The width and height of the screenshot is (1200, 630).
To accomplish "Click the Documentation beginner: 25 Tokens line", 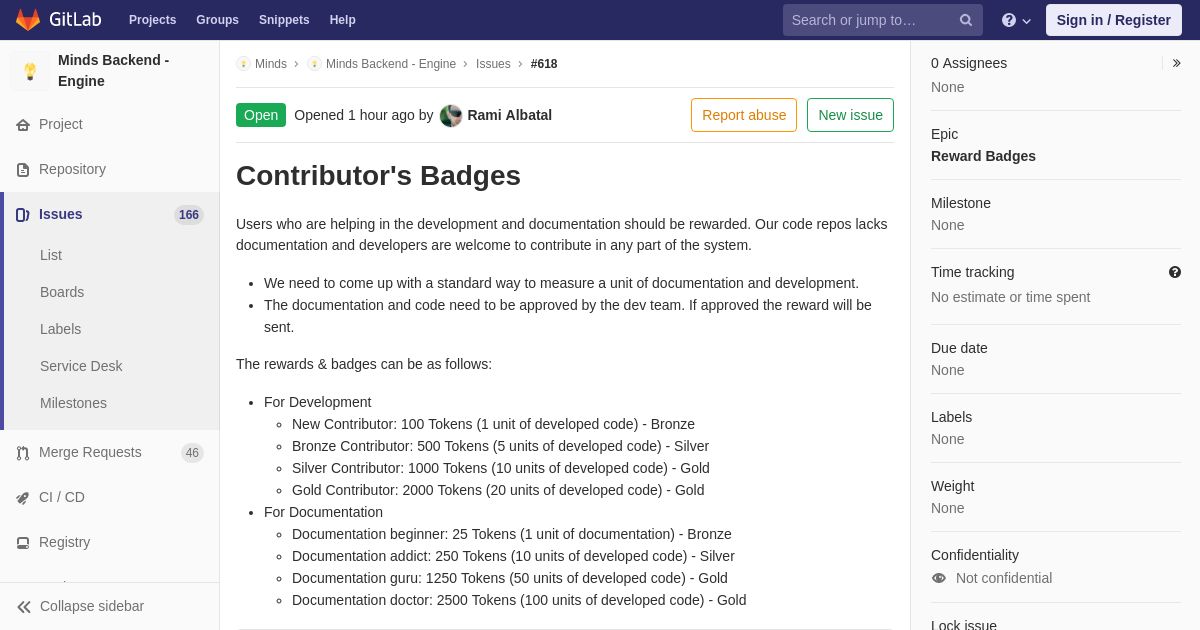I will pyautogui.click(x=512, y=534).
